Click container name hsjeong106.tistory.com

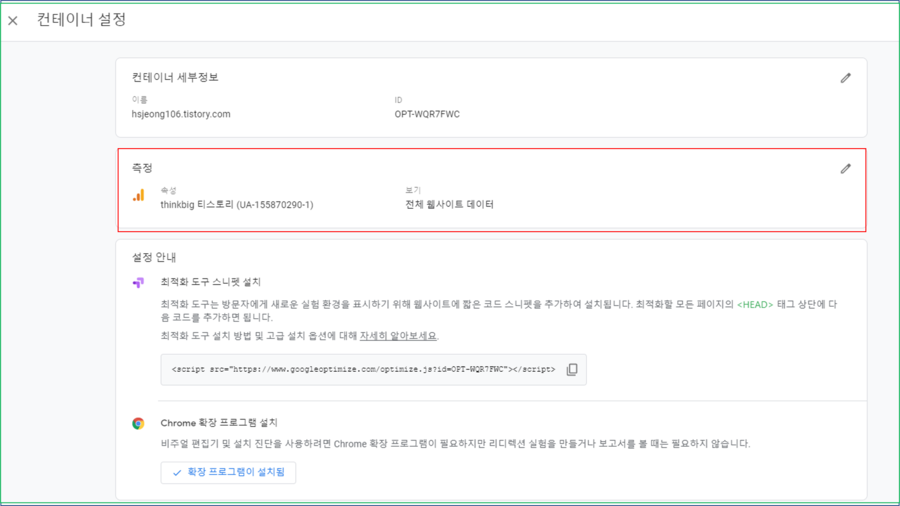pos(181,114)
